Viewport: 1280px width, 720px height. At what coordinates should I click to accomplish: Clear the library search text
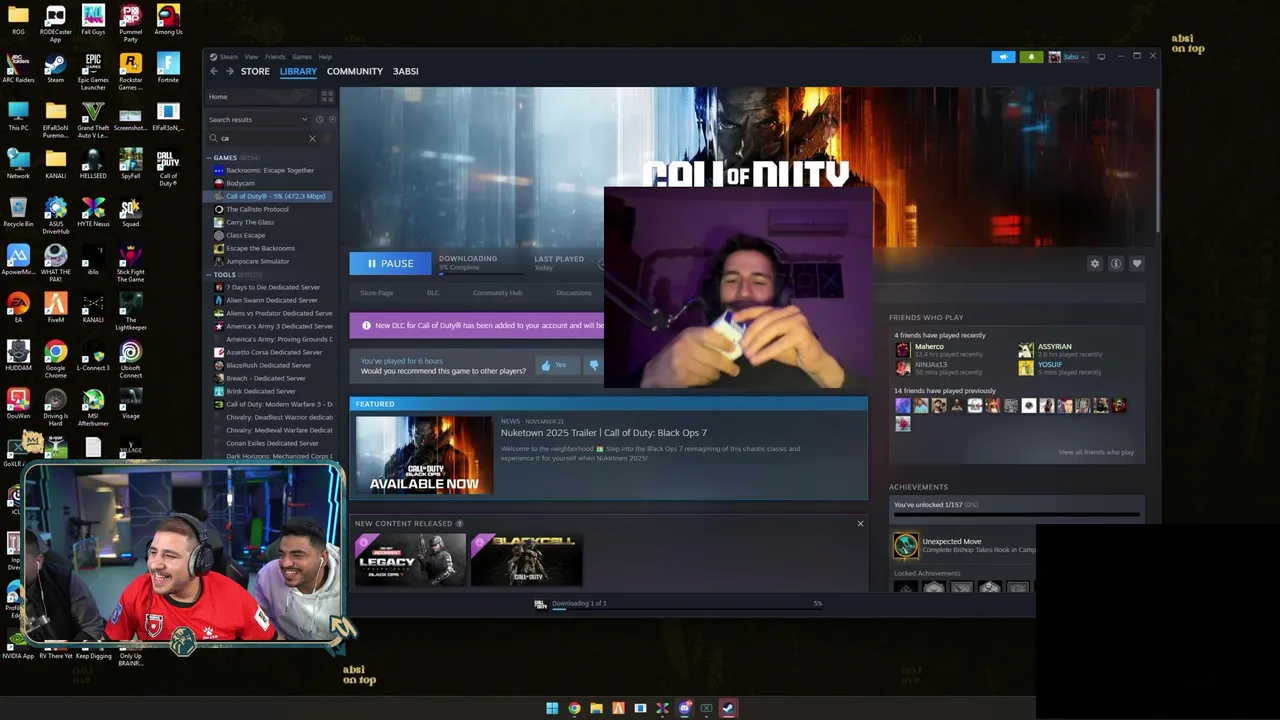(x=312, y=138)
